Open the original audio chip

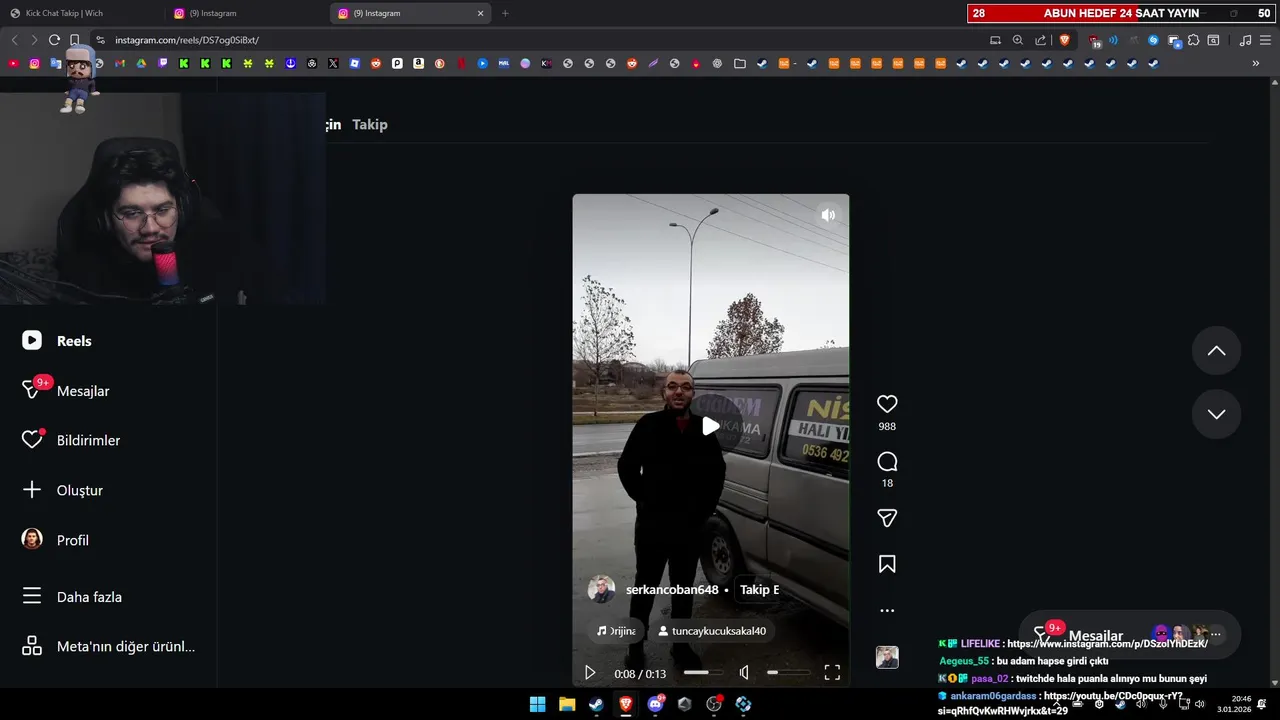616,631
